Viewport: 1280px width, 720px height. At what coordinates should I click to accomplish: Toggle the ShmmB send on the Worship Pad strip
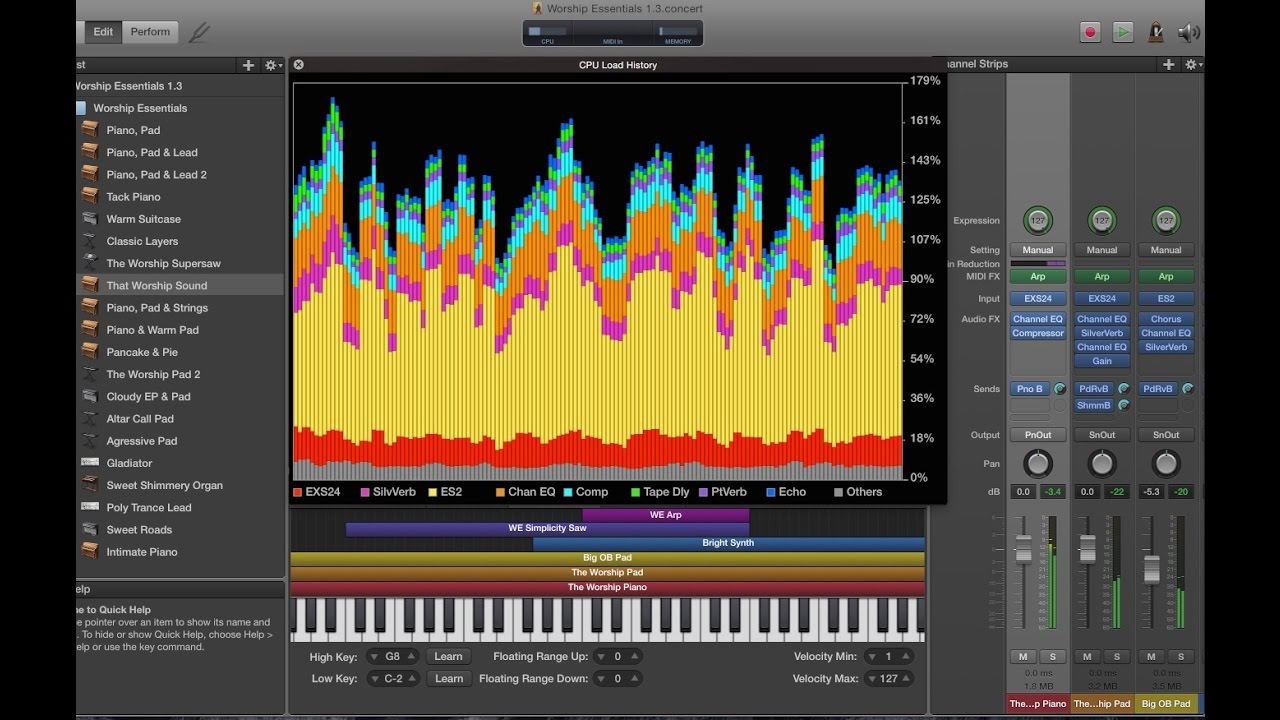pyautogui.click(x=1094, y=405)
